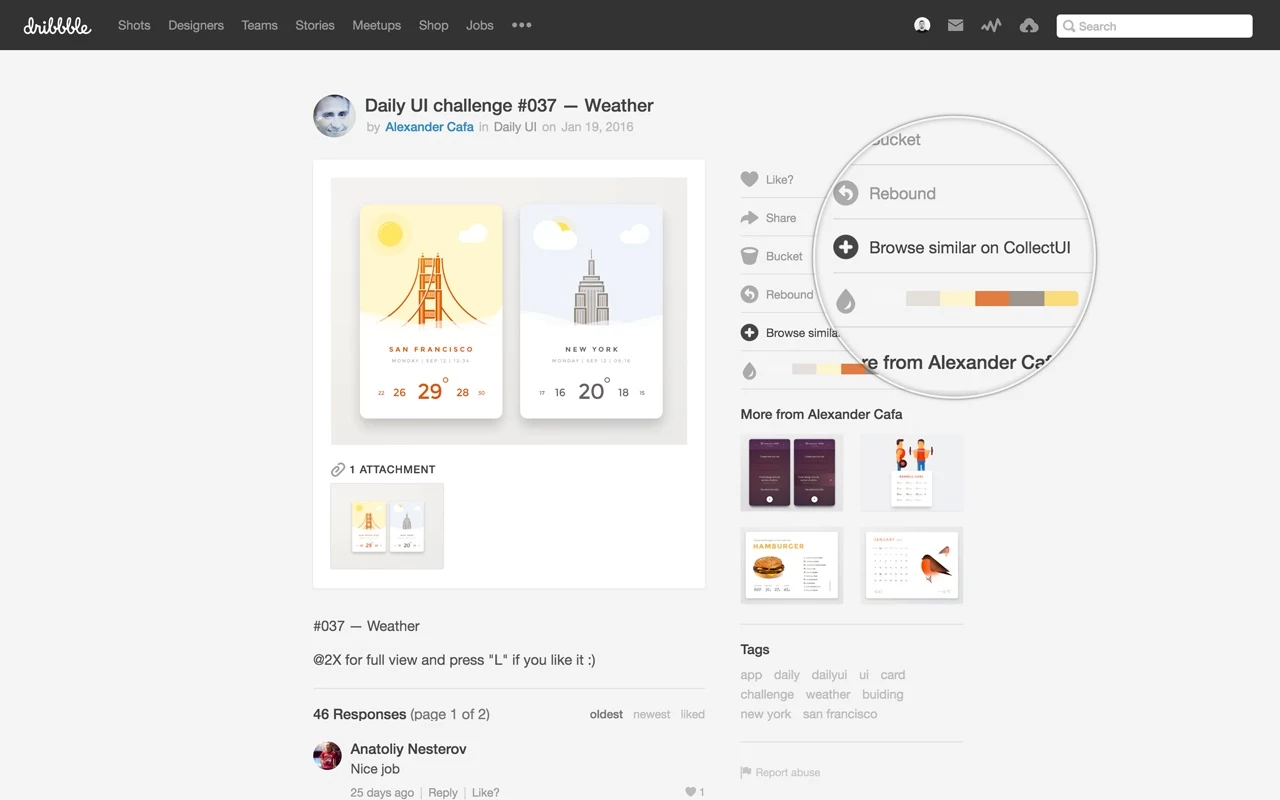Select the 'card' tag
The image size is (1280, 800).
click(x=893, y=675)
